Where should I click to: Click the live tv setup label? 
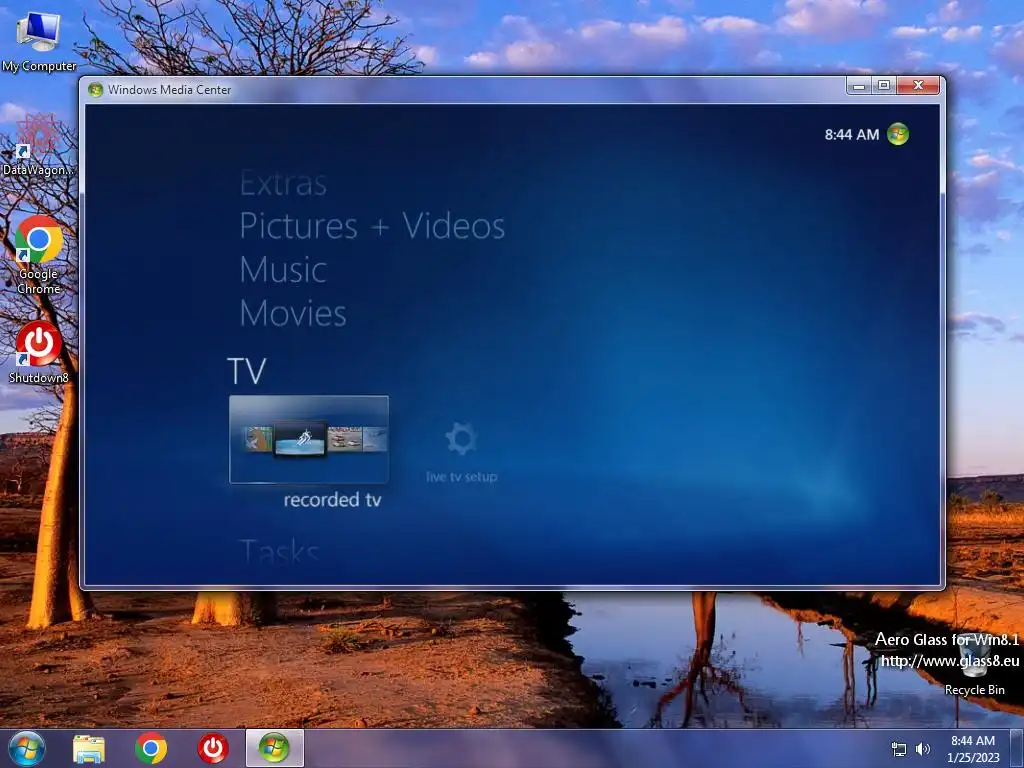[x=462, y=477]
